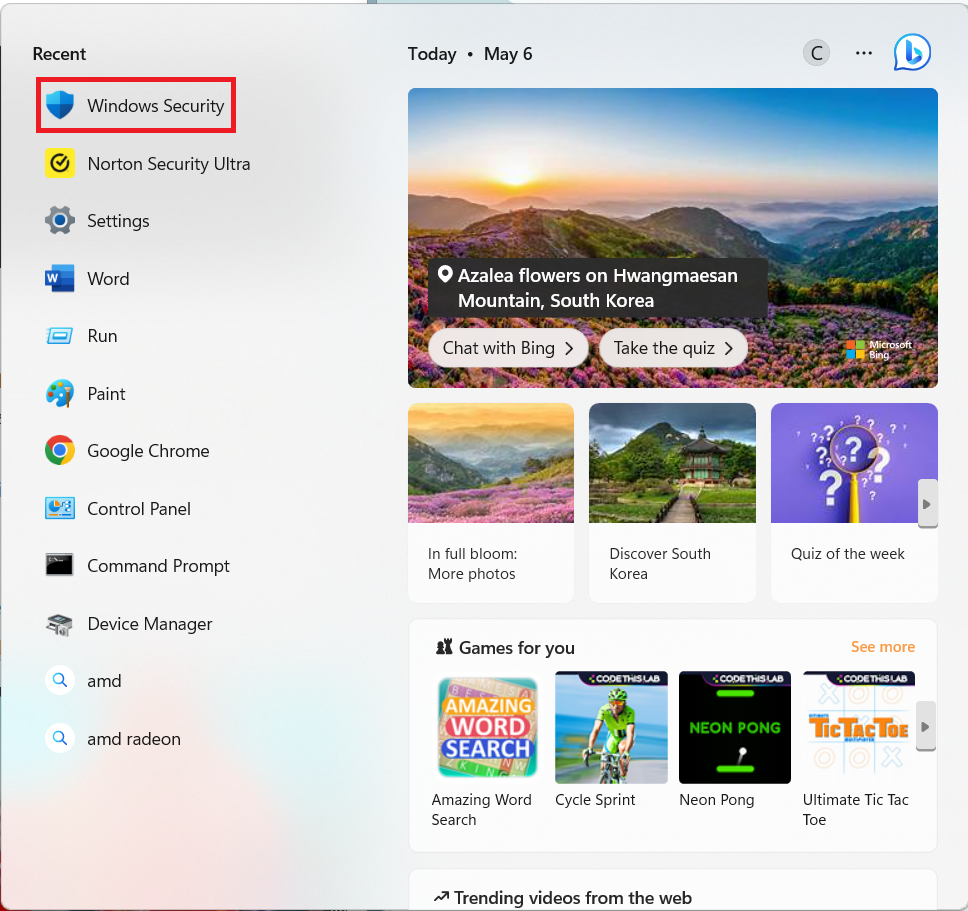
Task: Open the three-dot more options menu
Action: pos(864,54)
